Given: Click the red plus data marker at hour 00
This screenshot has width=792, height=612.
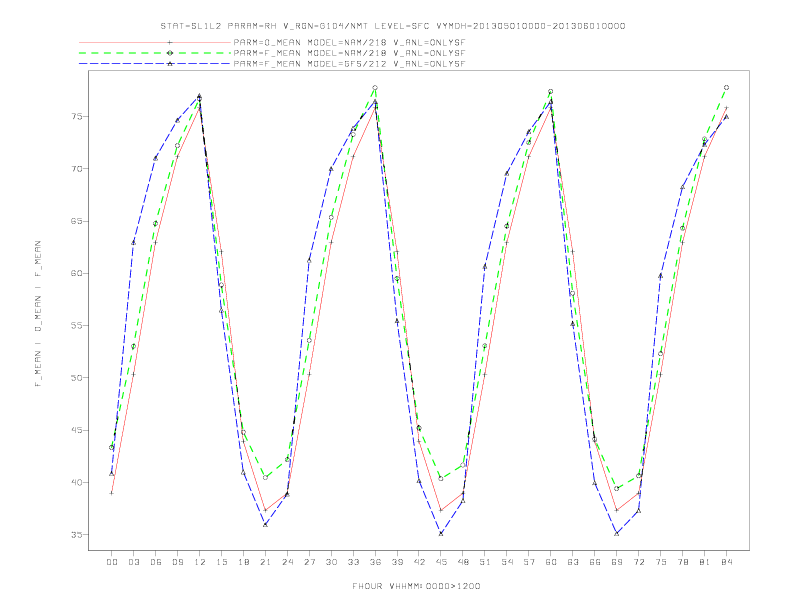Looking at the screenshot, I should [x=112, y=493].
